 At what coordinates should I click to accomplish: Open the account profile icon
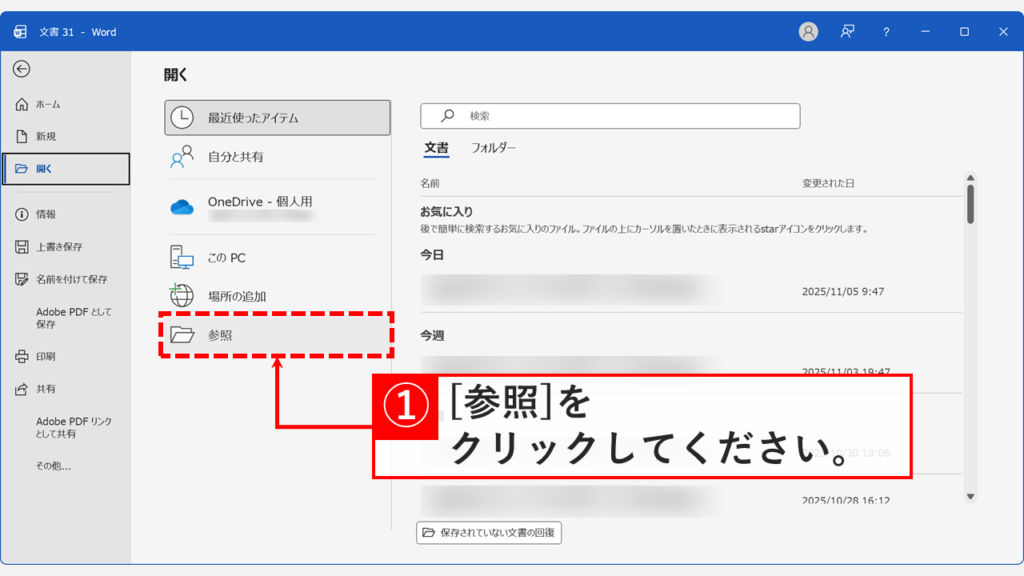pos(808,31)
